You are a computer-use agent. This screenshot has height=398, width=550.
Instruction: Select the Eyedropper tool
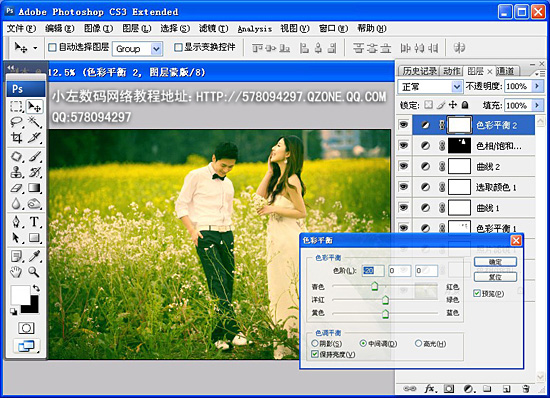[x=34, y=256]
